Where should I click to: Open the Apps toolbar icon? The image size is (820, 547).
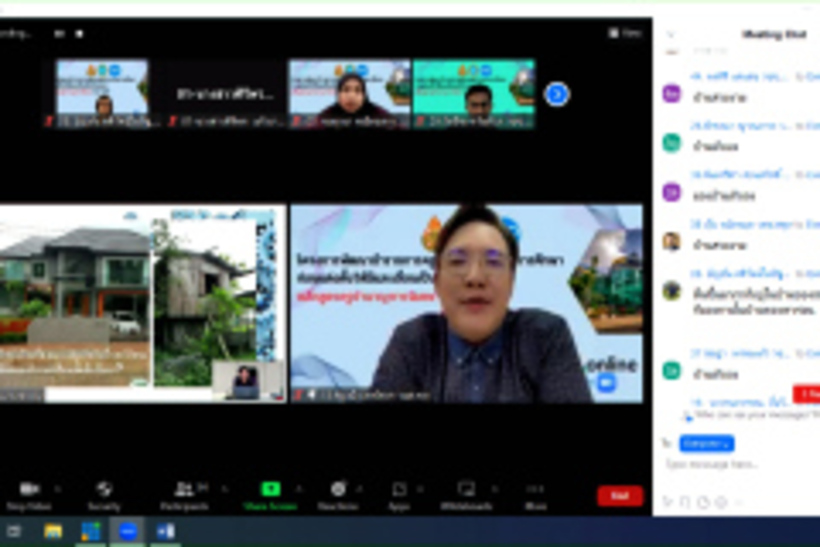[399, 489]
